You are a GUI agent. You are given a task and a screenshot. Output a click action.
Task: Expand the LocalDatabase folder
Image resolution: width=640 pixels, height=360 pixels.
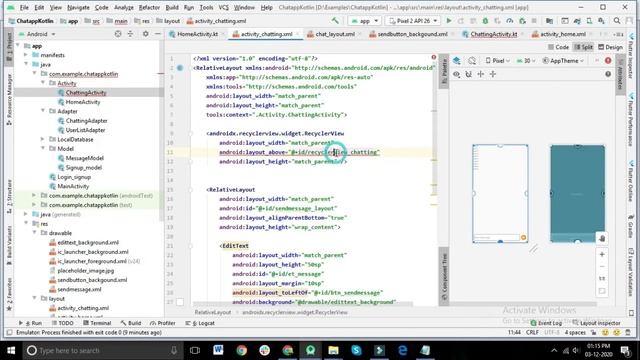[43, 139]
